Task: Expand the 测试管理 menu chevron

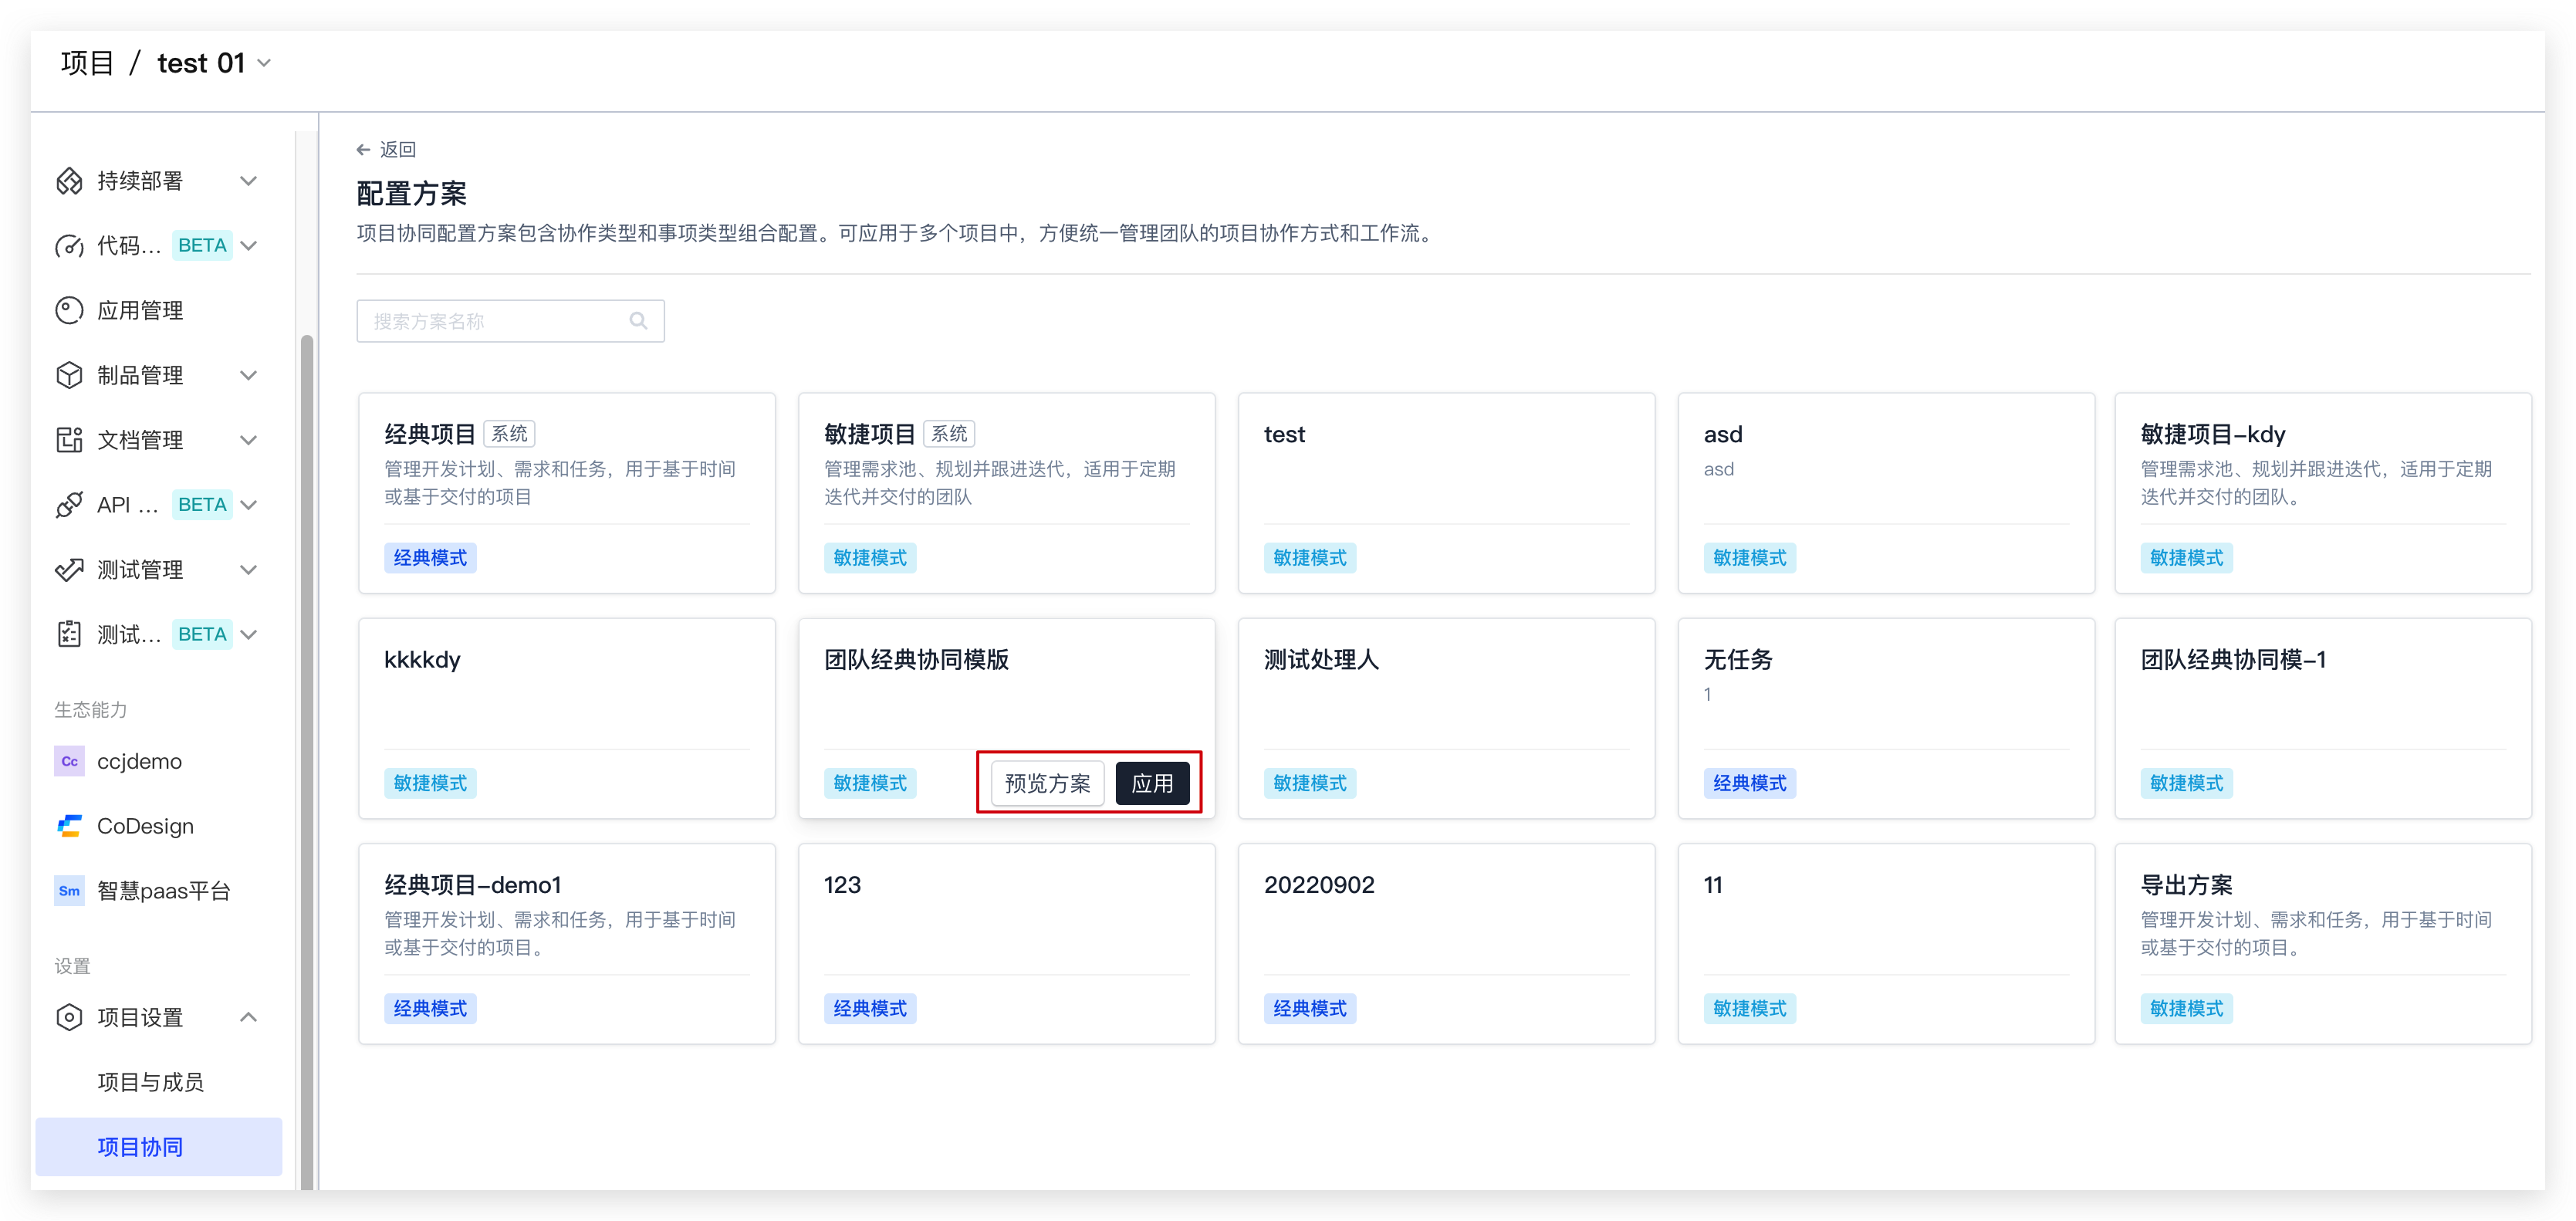Action: [x=249, y=570]
